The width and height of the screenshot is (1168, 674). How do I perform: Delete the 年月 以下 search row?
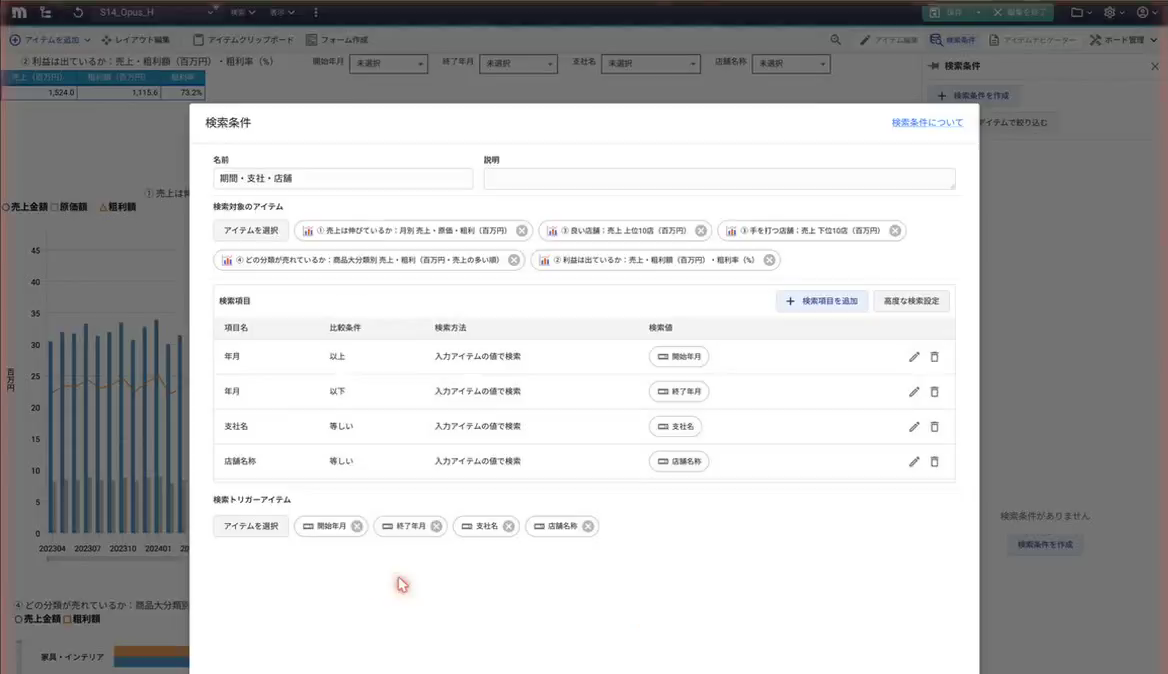pos(934,392)
